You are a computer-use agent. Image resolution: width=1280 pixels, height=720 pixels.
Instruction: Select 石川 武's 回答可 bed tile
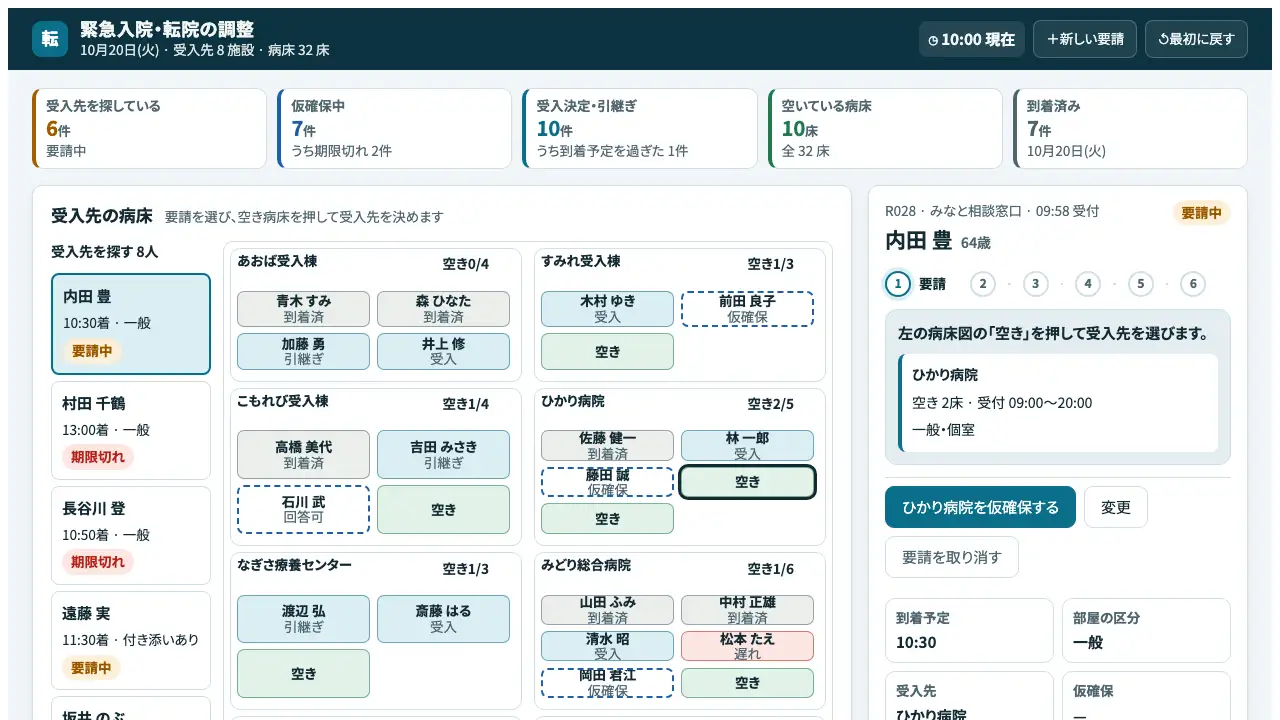pyautogui.click(x=303, y=510)
